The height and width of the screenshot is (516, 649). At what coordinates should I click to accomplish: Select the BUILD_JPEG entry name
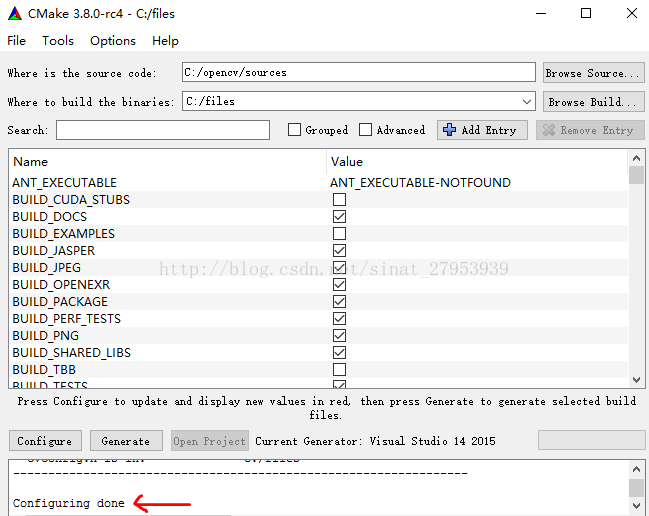pos(47,268)
